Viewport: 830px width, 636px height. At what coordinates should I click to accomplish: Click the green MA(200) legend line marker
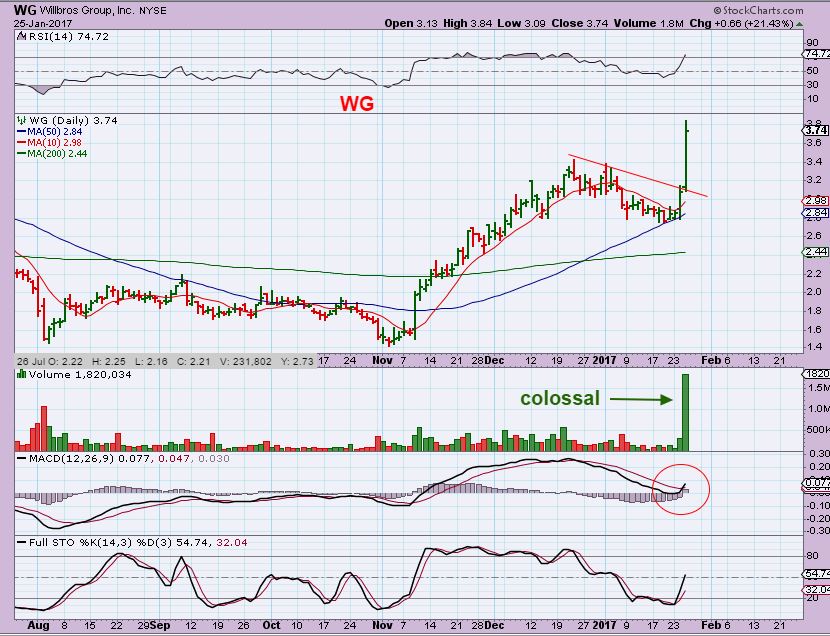click(22, 154)
